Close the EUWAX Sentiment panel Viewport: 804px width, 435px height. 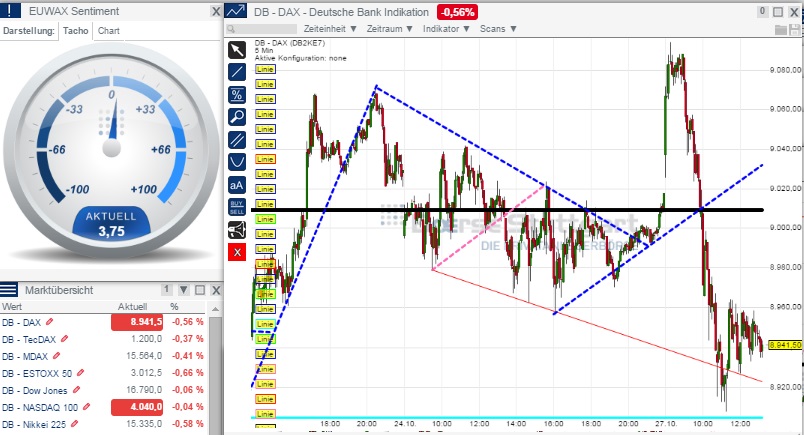pos(216,11)
